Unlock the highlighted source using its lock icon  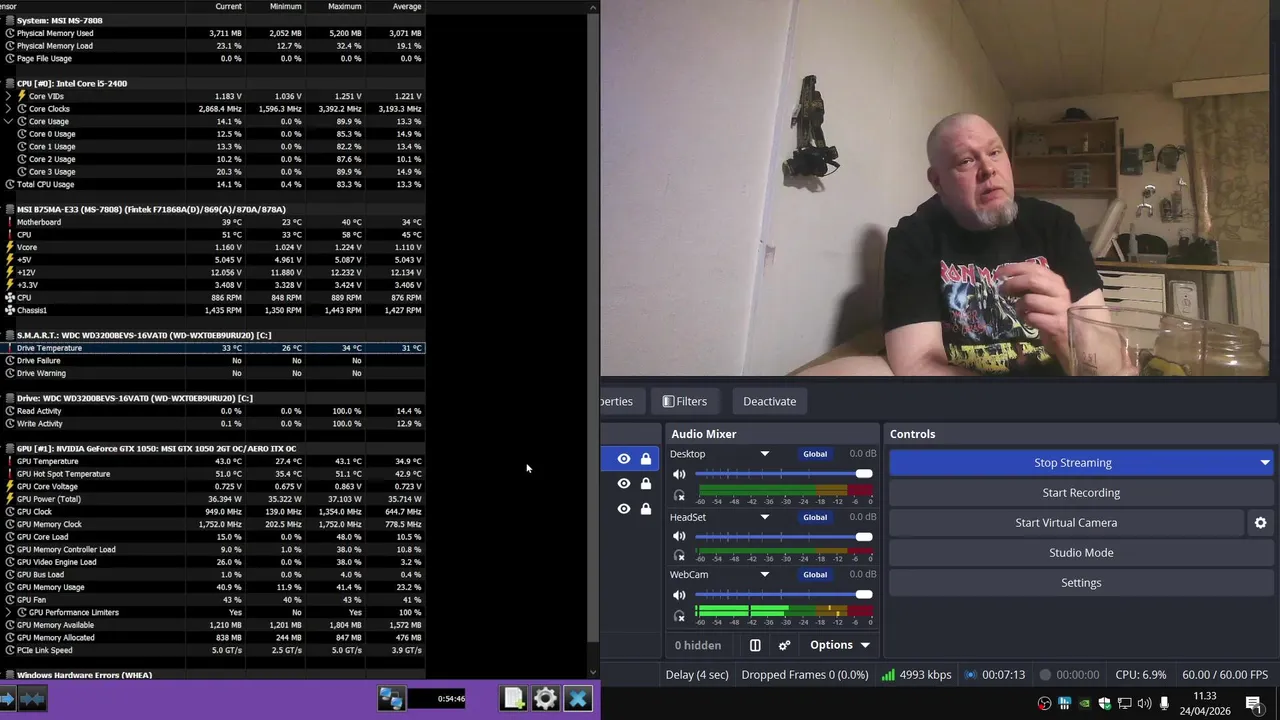(x=646, y=459)
